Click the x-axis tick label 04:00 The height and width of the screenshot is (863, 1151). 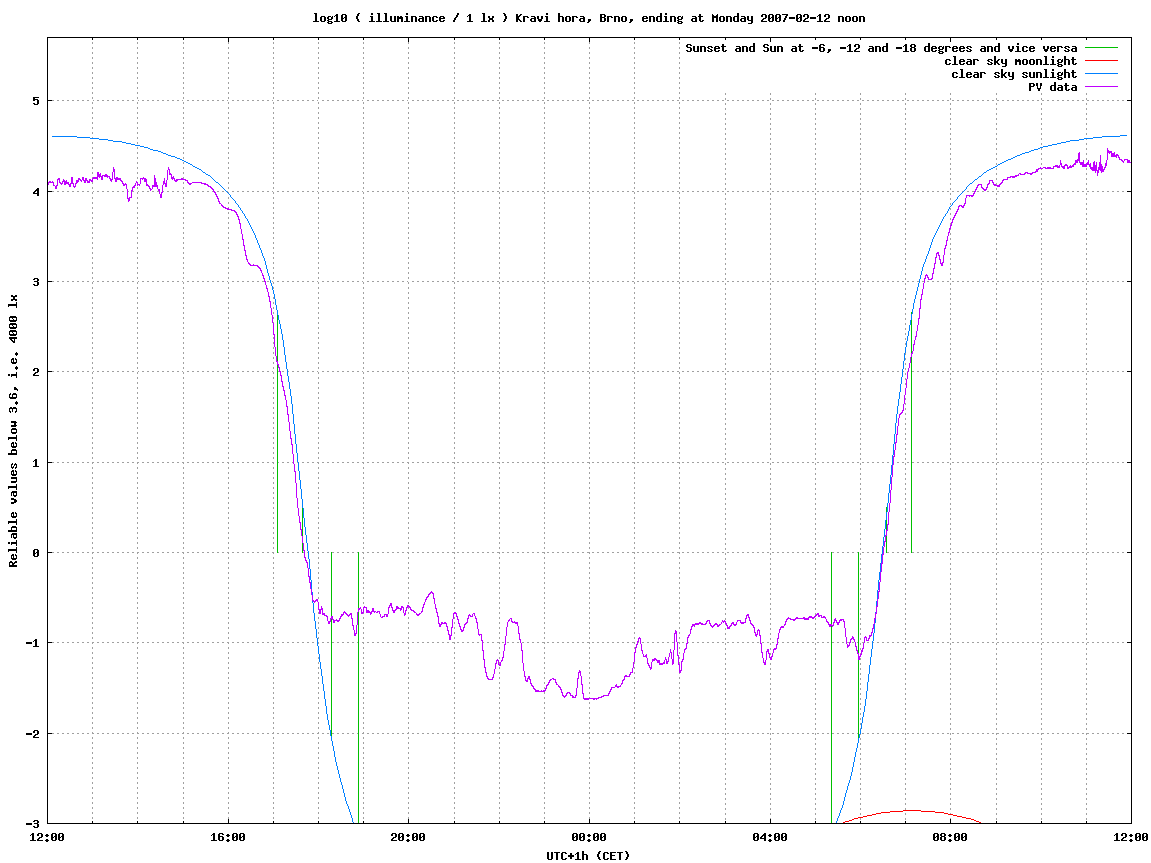769,837
